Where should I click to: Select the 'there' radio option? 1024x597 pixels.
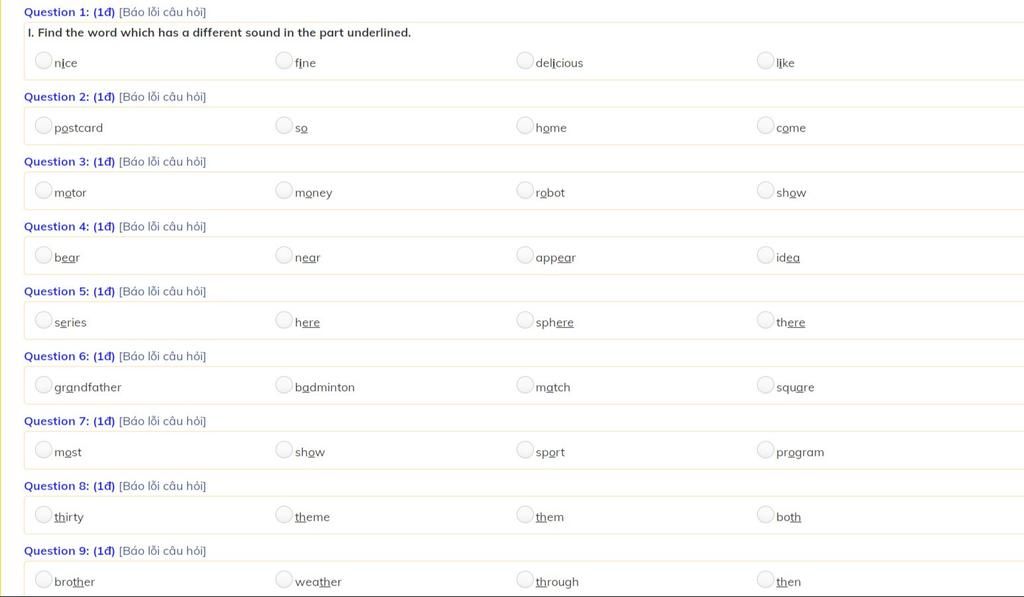[765, 321]
